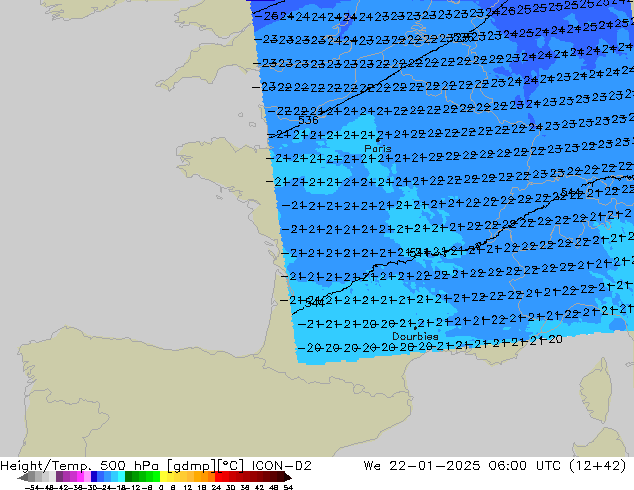Image resolution: width=634 pixels, height=490 pixels.
Task: Pick the orange legend swatch
Action: [x=205, y=476]
